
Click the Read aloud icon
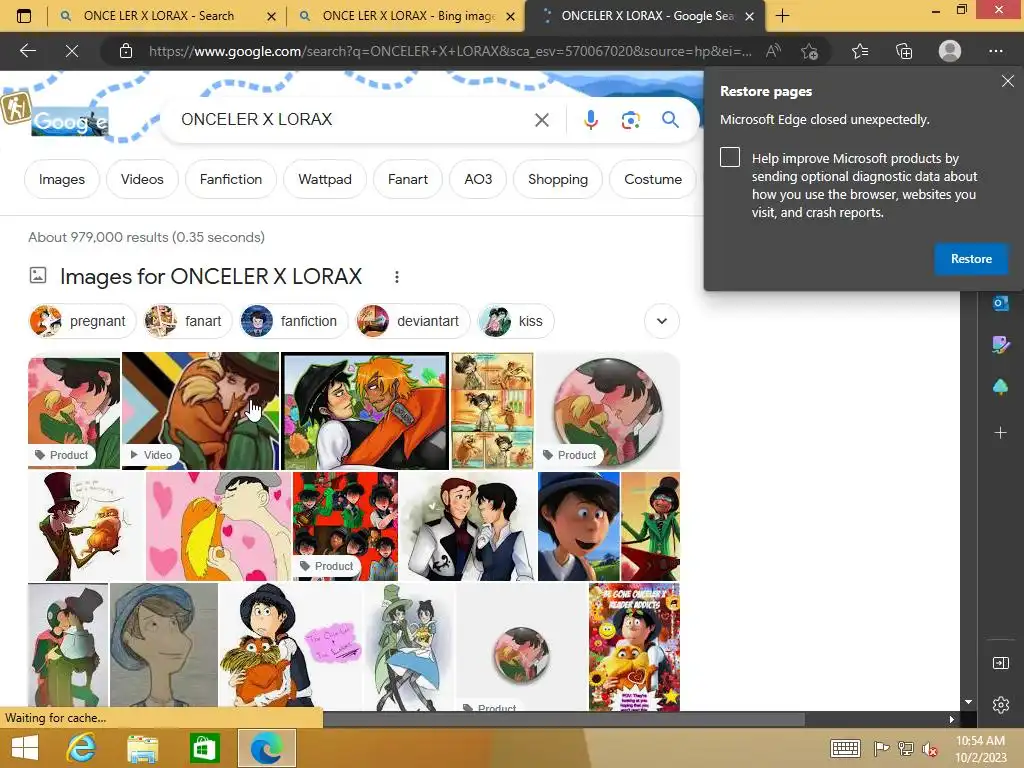[x=773, y=51]
